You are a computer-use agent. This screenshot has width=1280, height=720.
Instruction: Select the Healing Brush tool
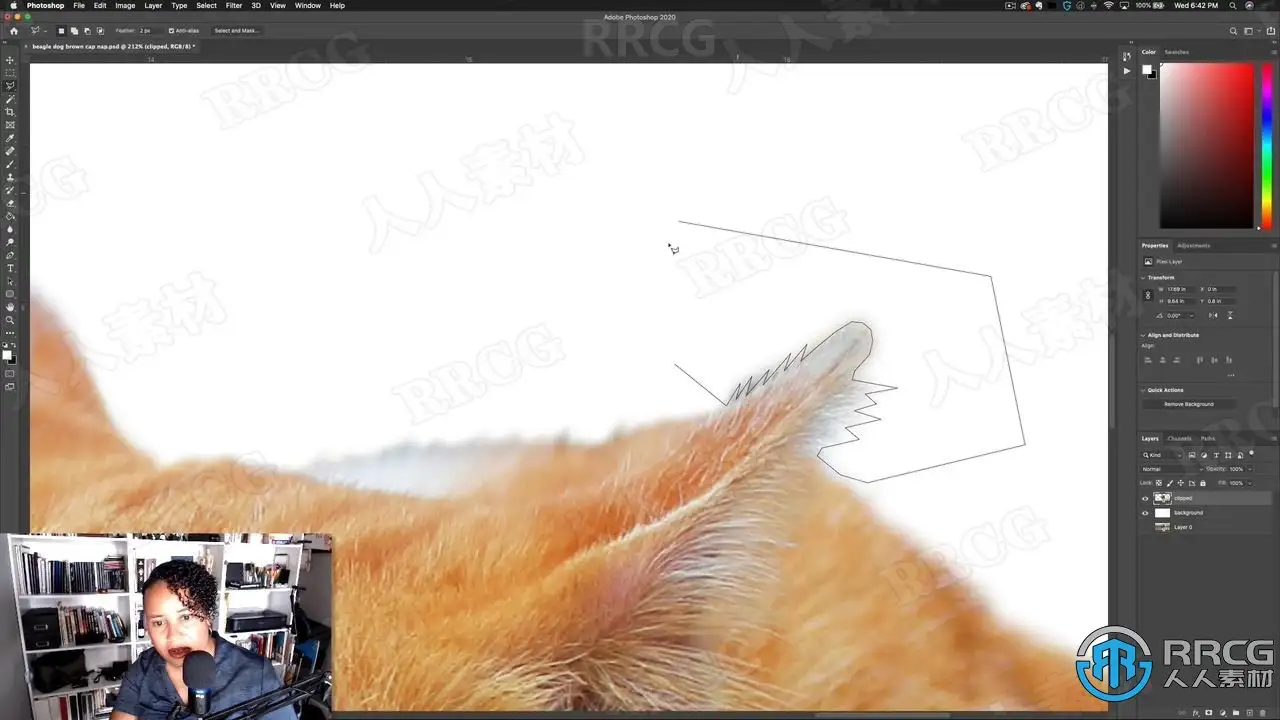click(11, 151)
